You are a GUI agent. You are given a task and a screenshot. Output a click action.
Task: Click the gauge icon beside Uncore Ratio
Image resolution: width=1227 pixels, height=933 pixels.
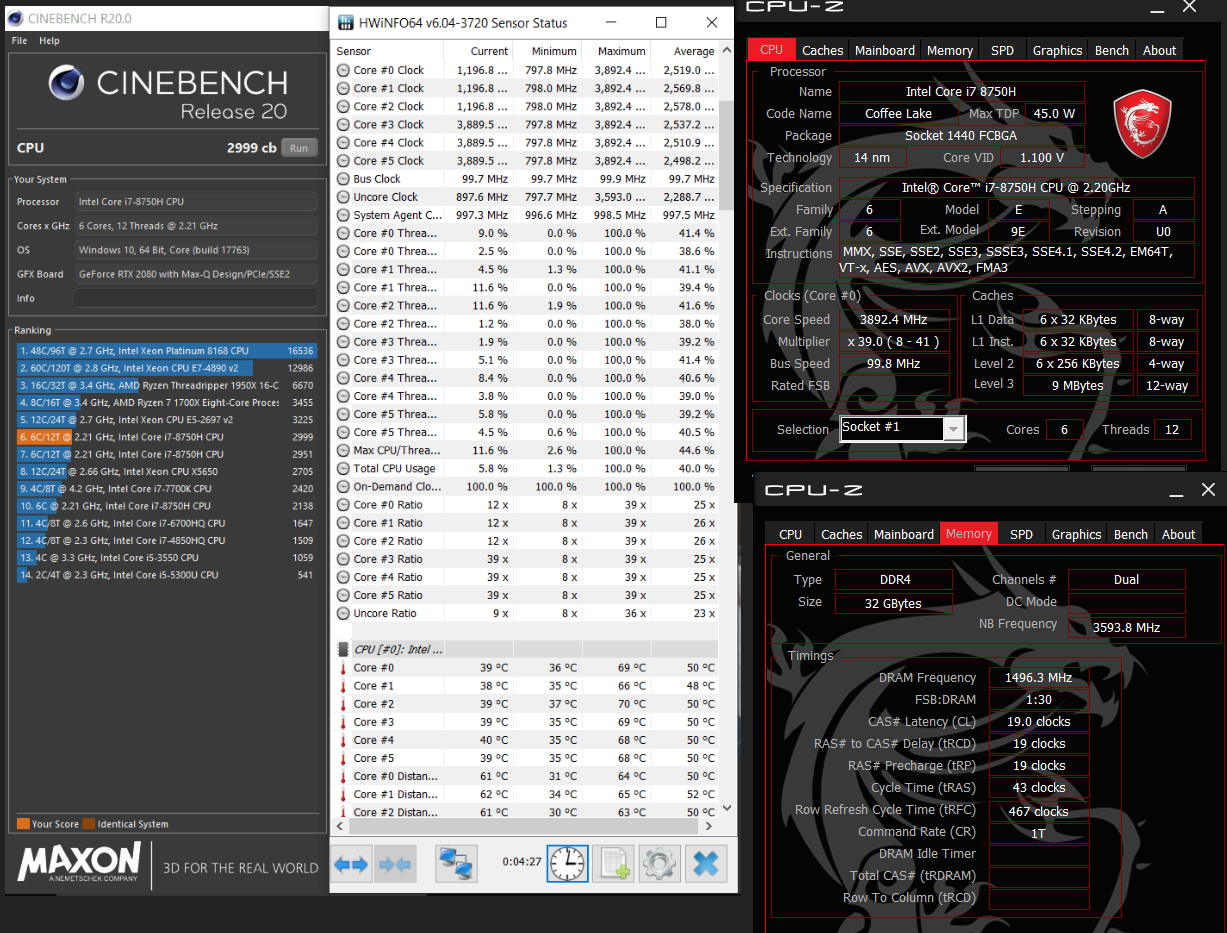click(x=343, y=613)
